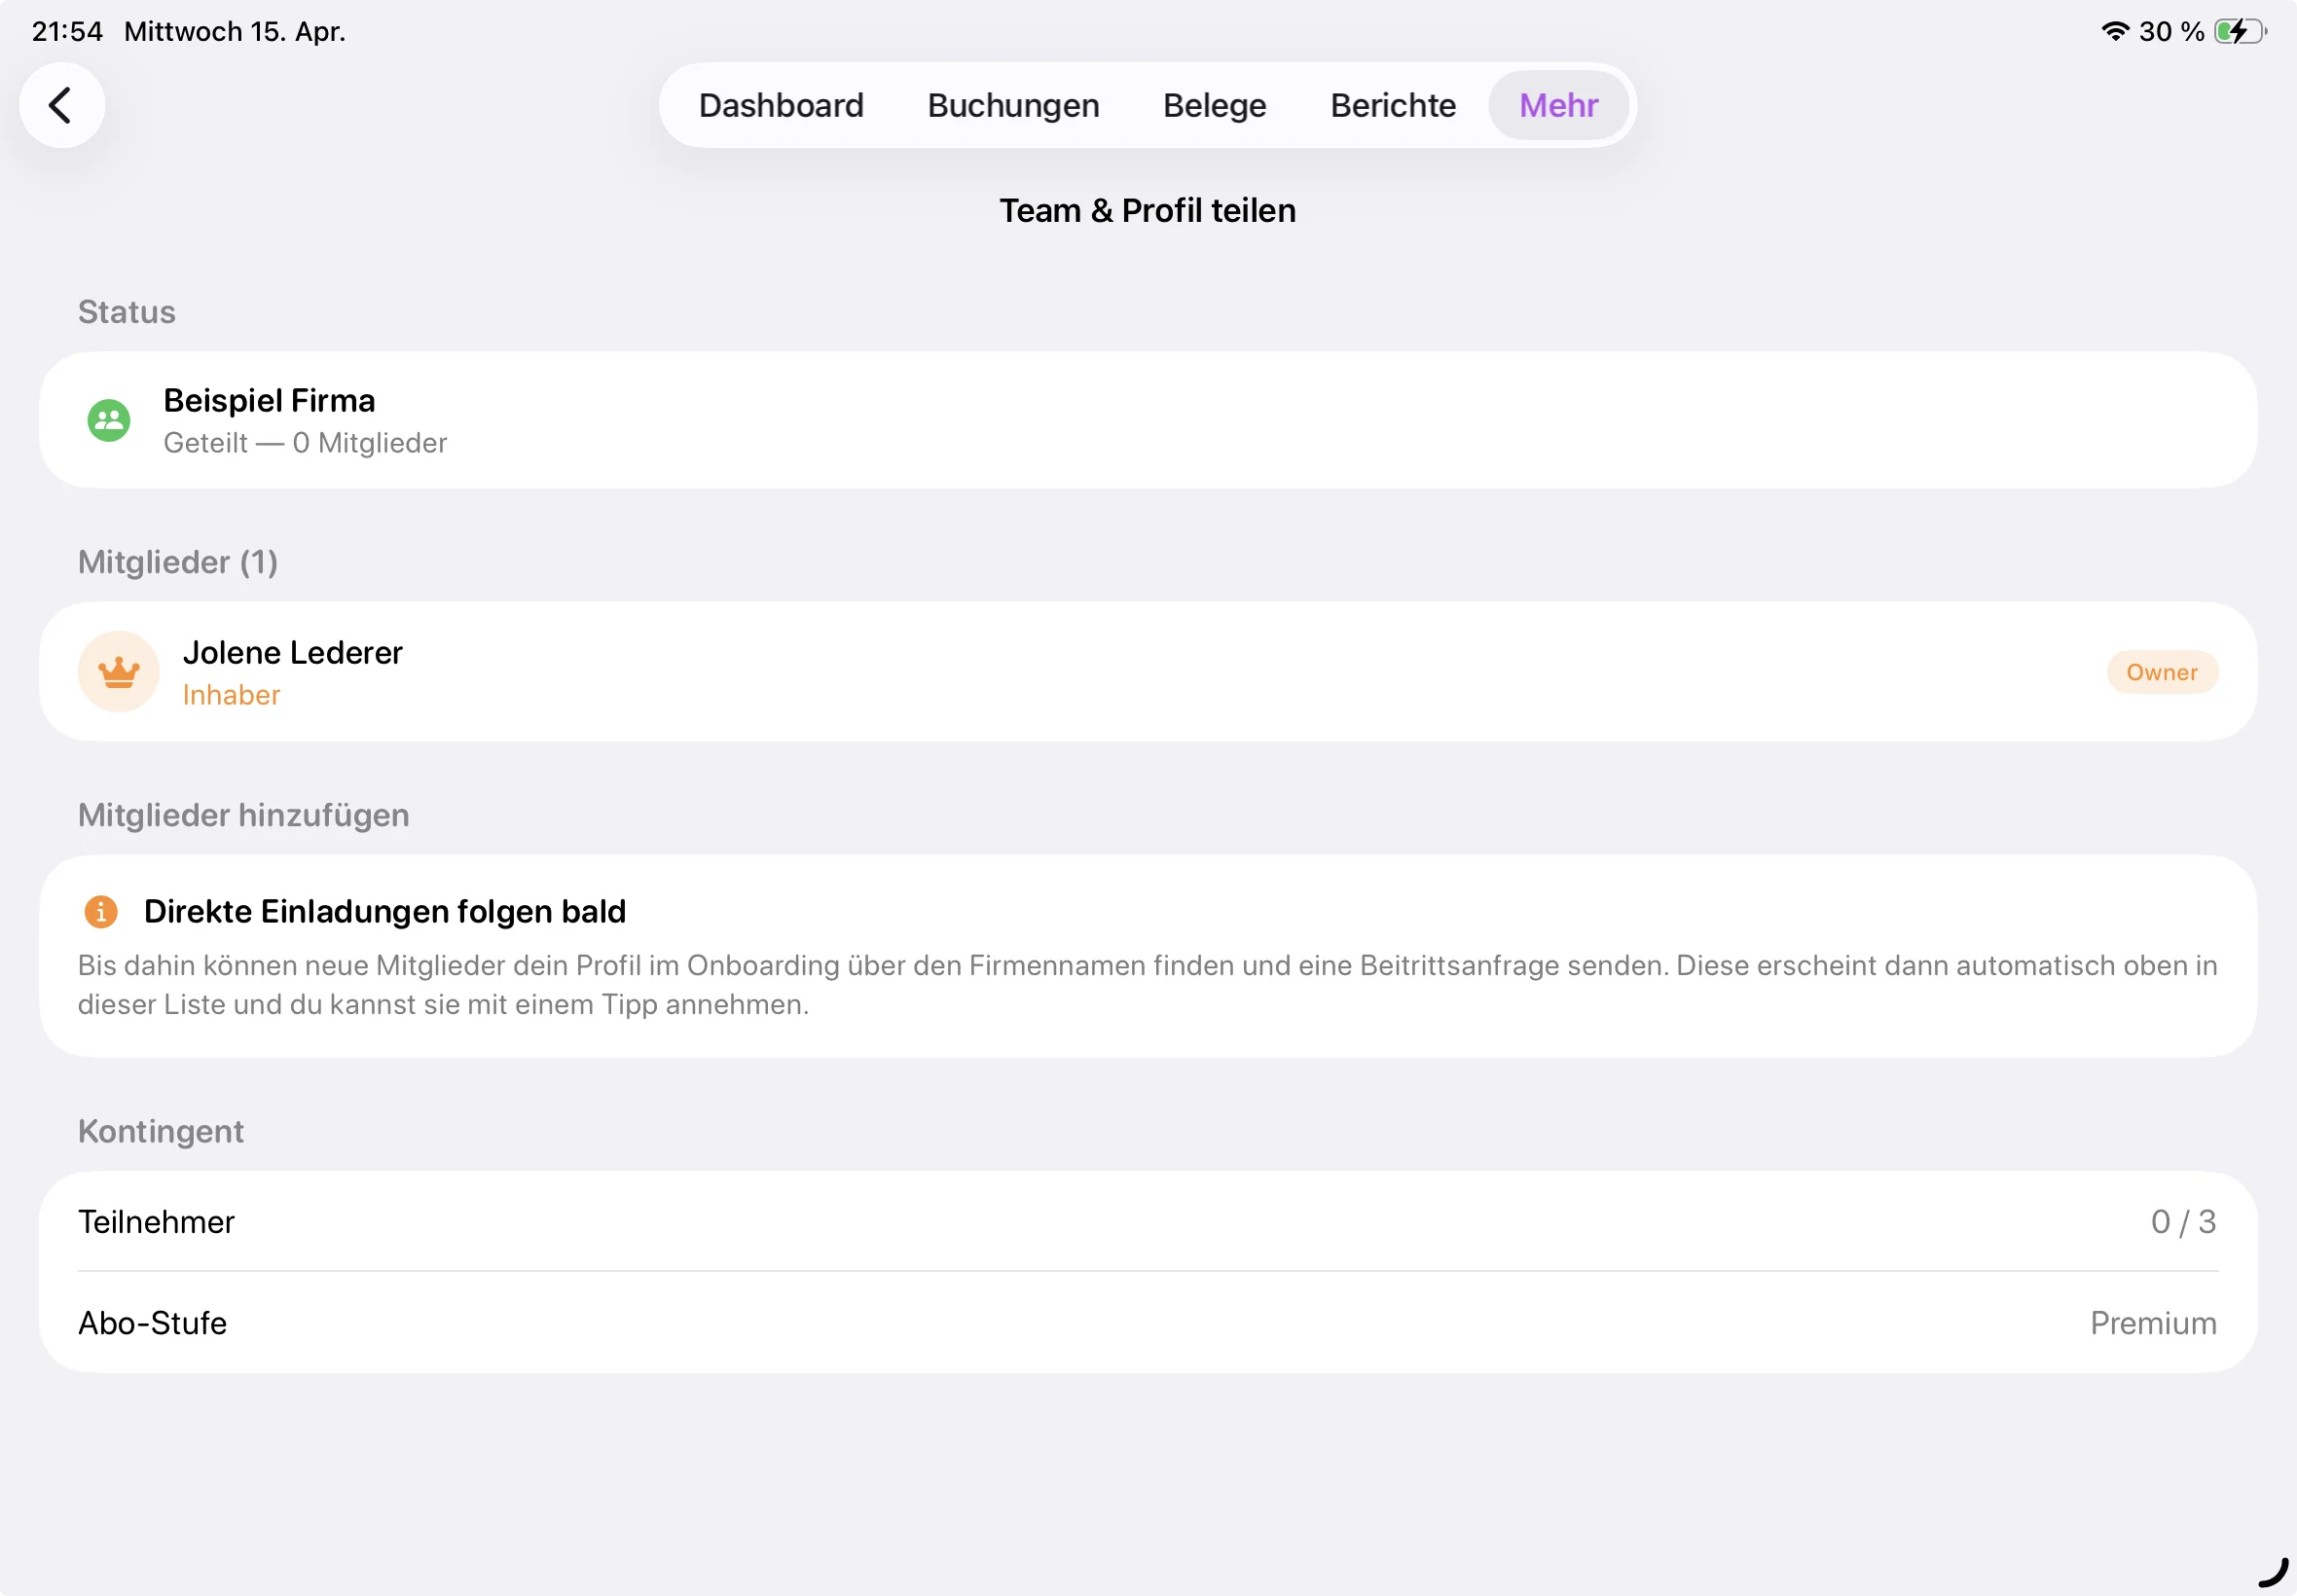
Task: Click the orange info icon
Action: [101, 912]
